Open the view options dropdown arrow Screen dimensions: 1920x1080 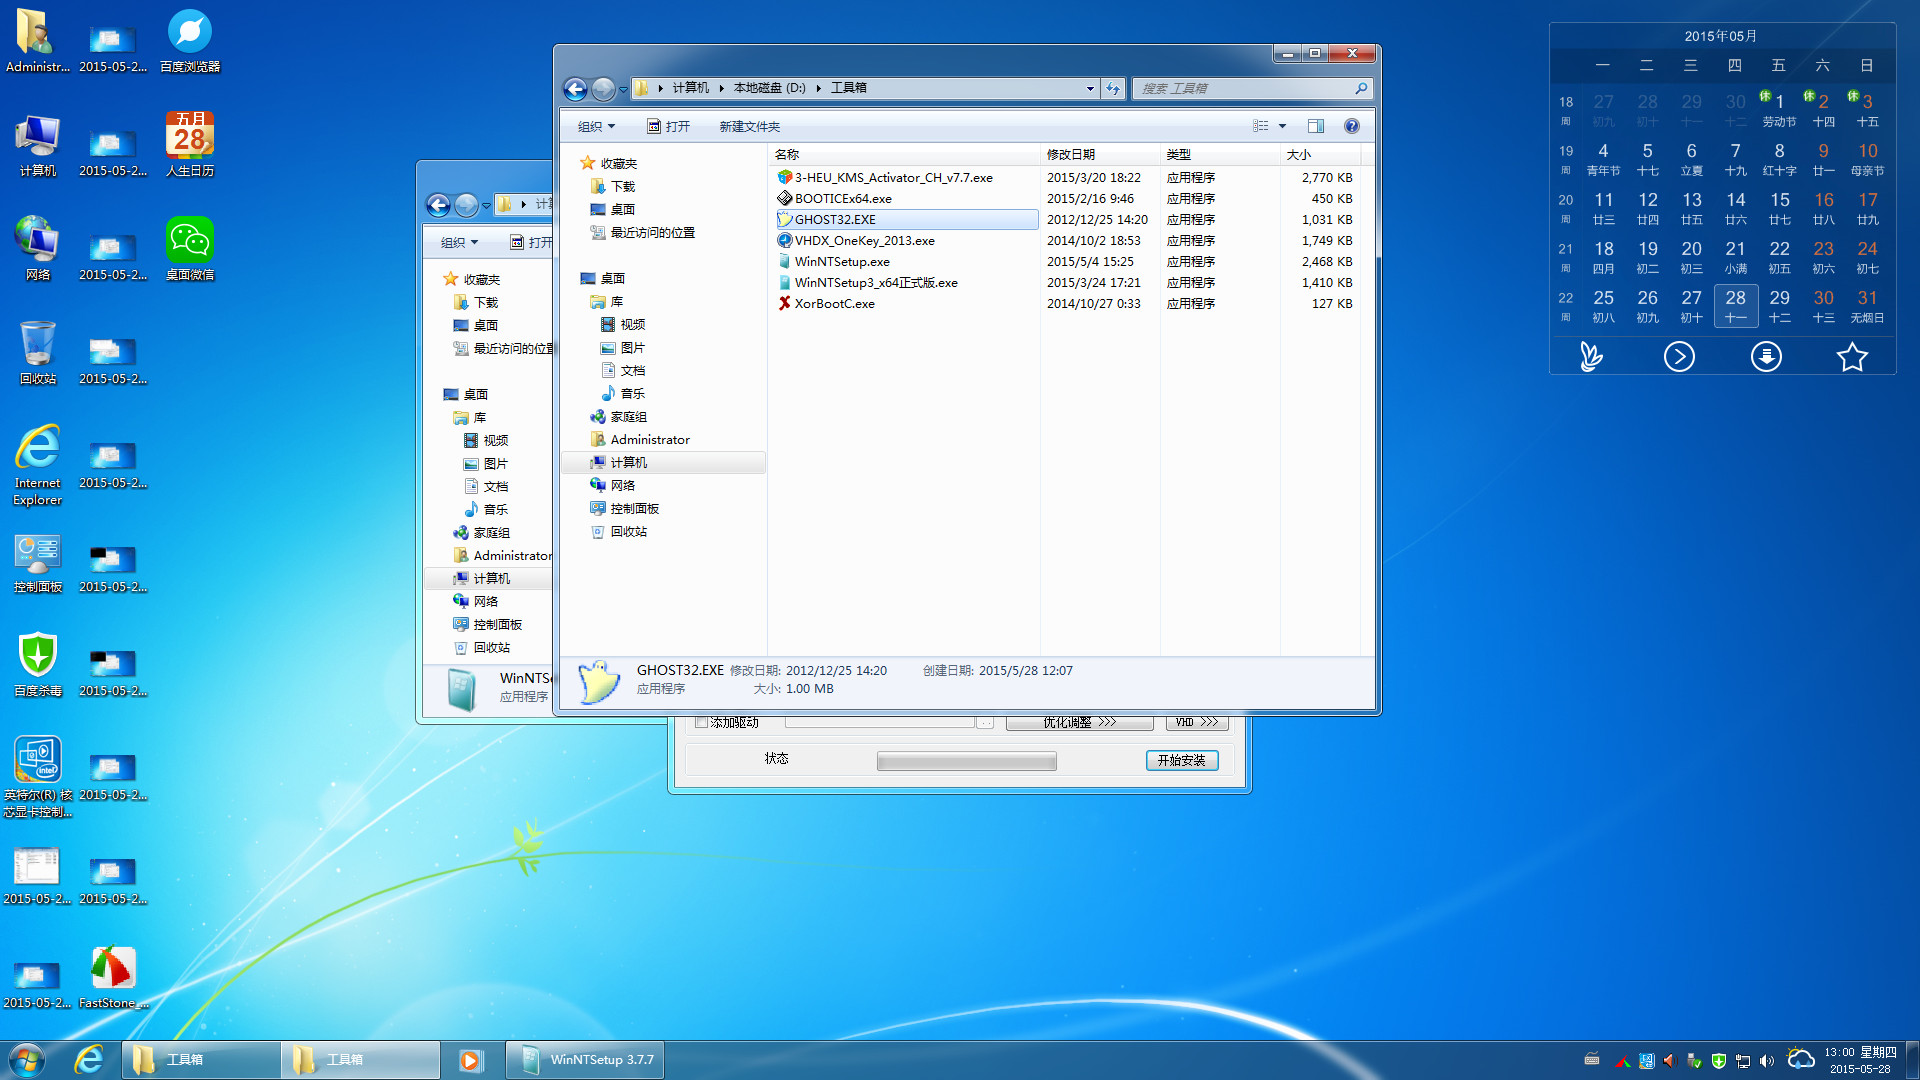(1282, 126)
